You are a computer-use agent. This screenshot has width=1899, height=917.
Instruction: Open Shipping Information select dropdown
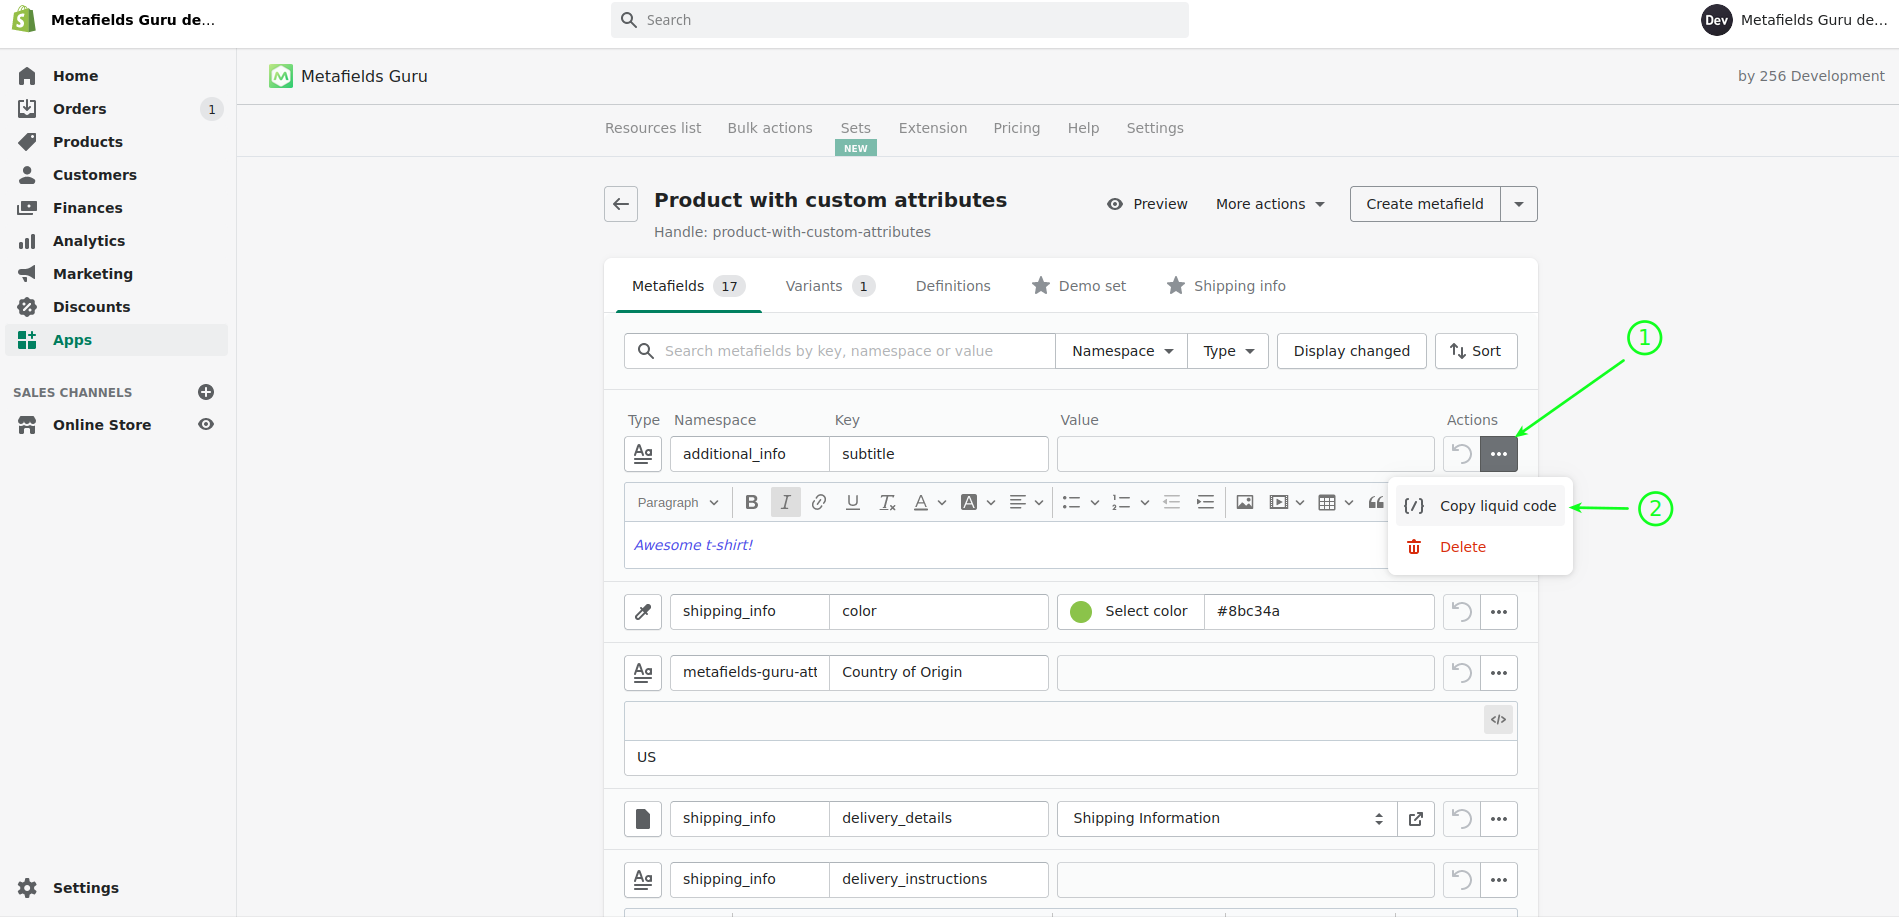[1227, 819]
